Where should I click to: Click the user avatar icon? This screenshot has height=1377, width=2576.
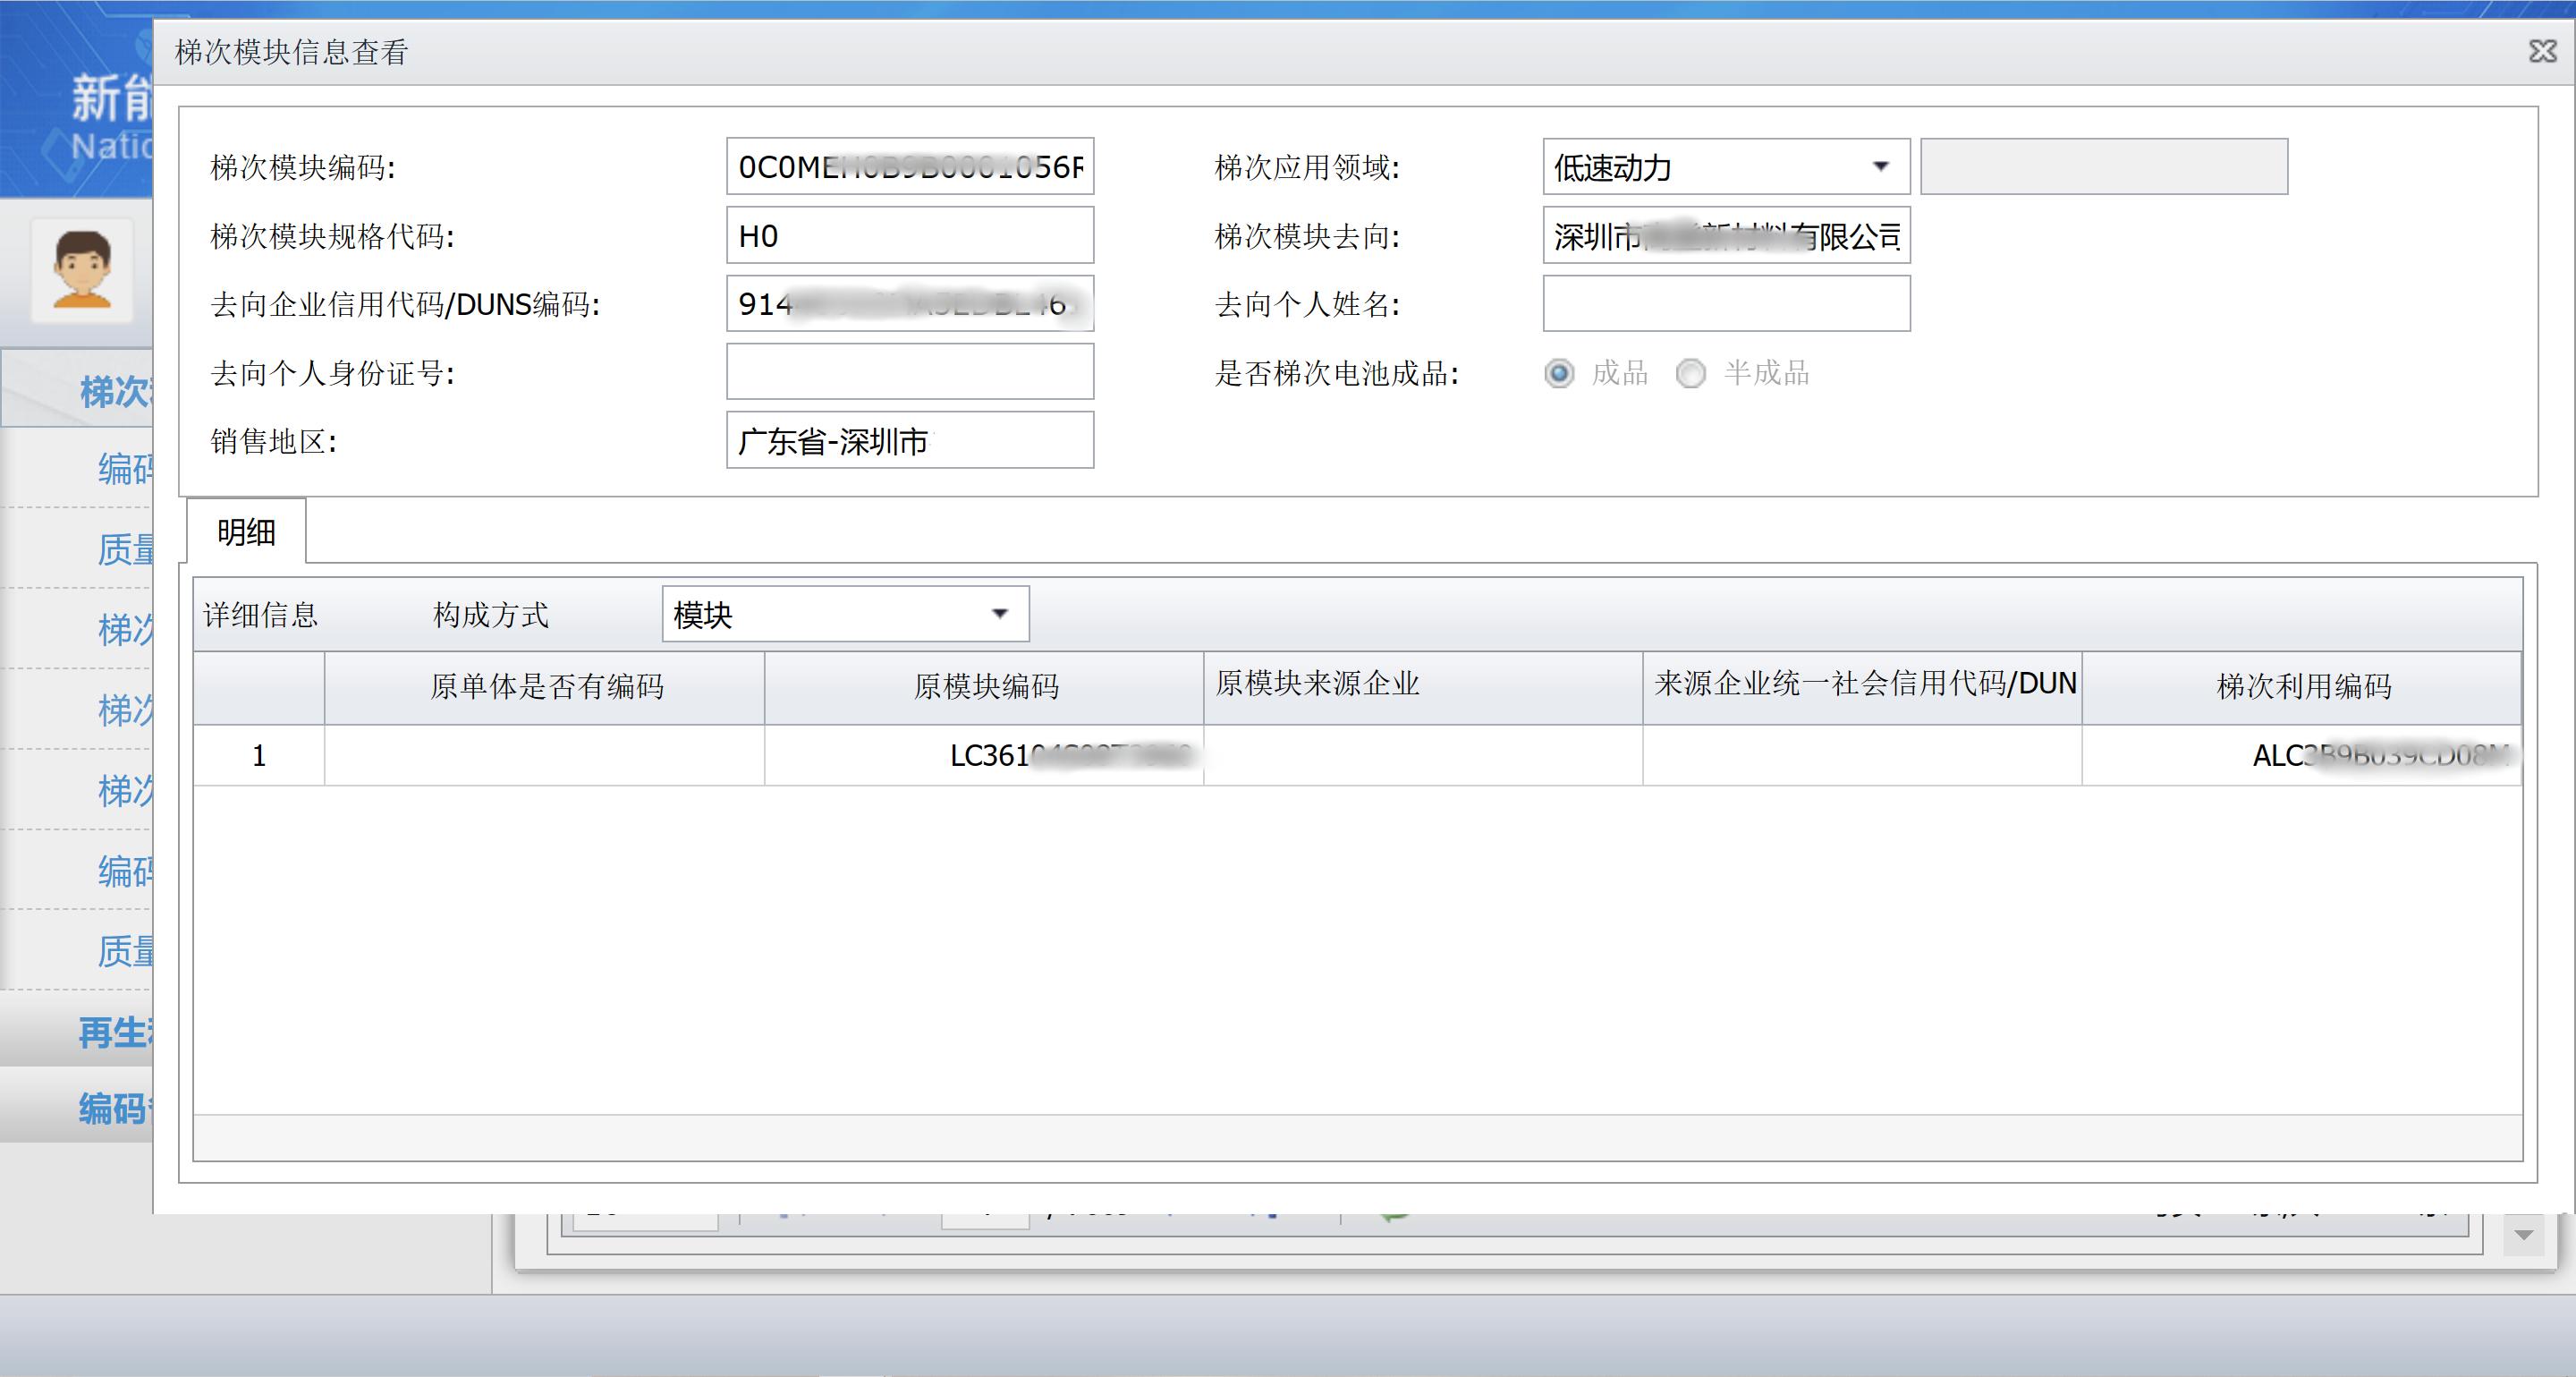tap(82, 270)
